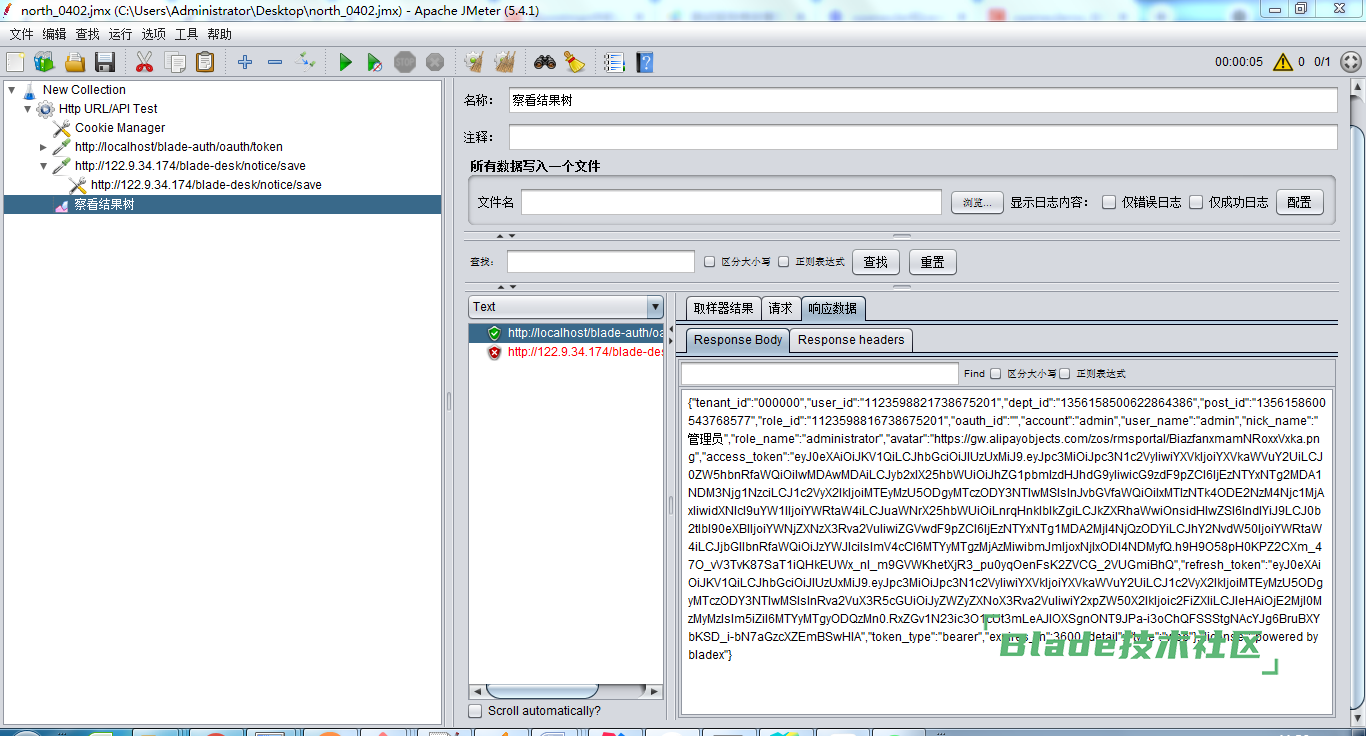
Task: Switch to the 请求 tab
Action: (781, 309)
